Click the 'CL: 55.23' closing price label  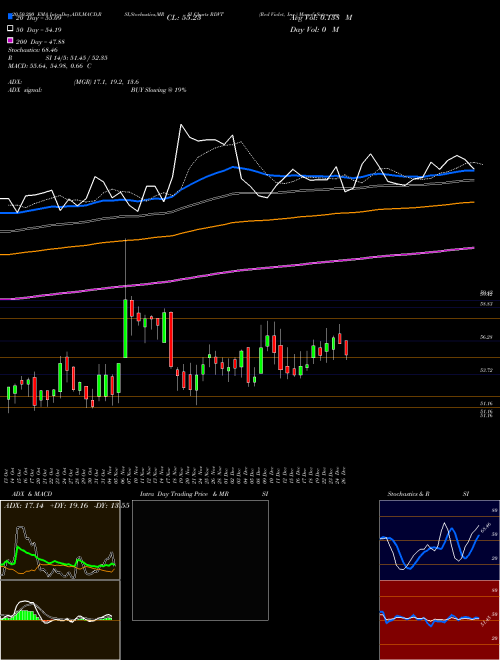184,18
